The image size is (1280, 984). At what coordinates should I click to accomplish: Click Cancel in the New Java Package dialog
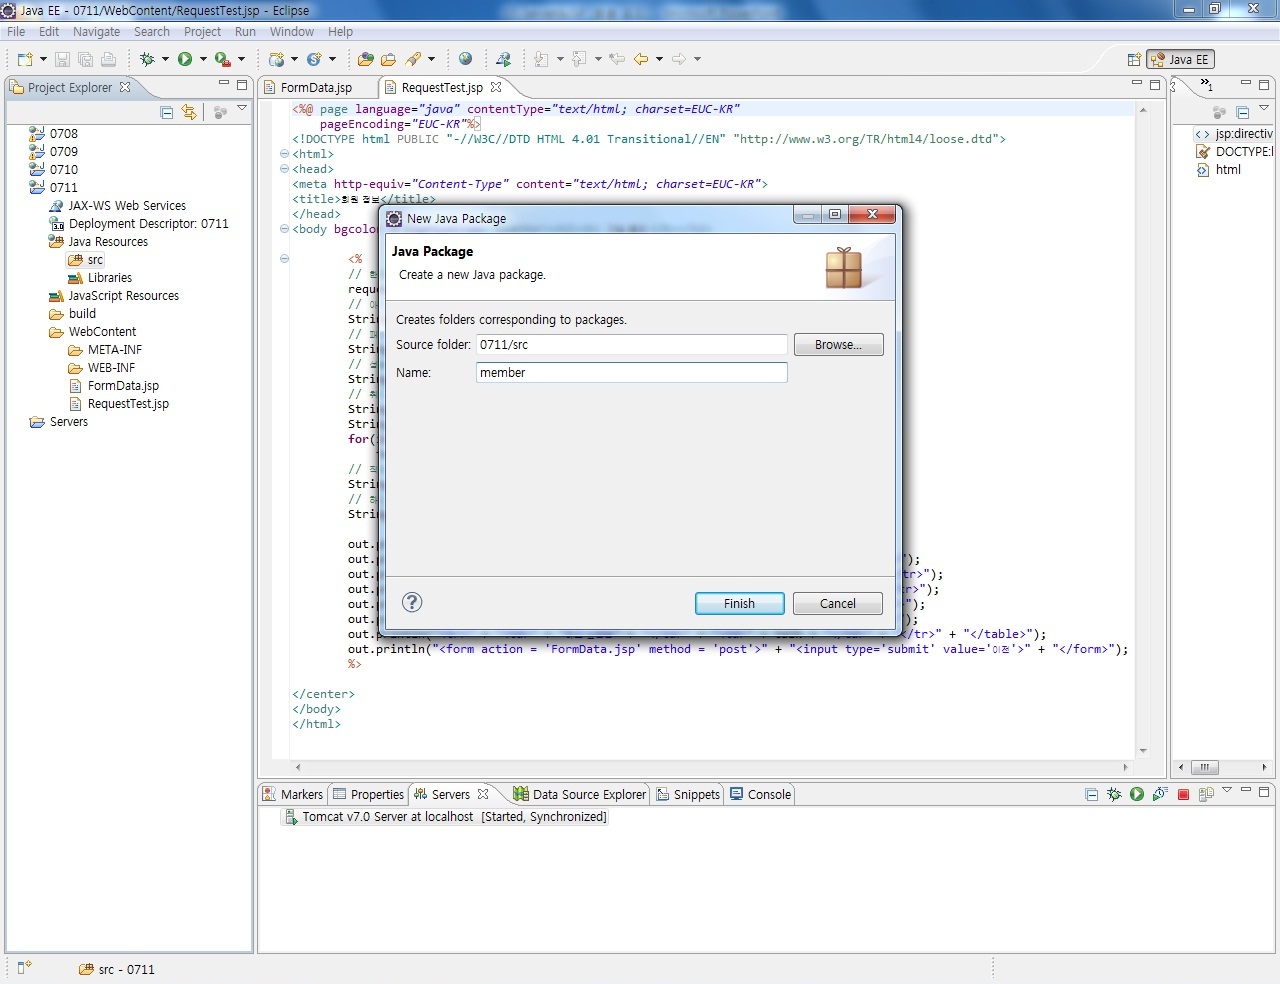point(838,603)
